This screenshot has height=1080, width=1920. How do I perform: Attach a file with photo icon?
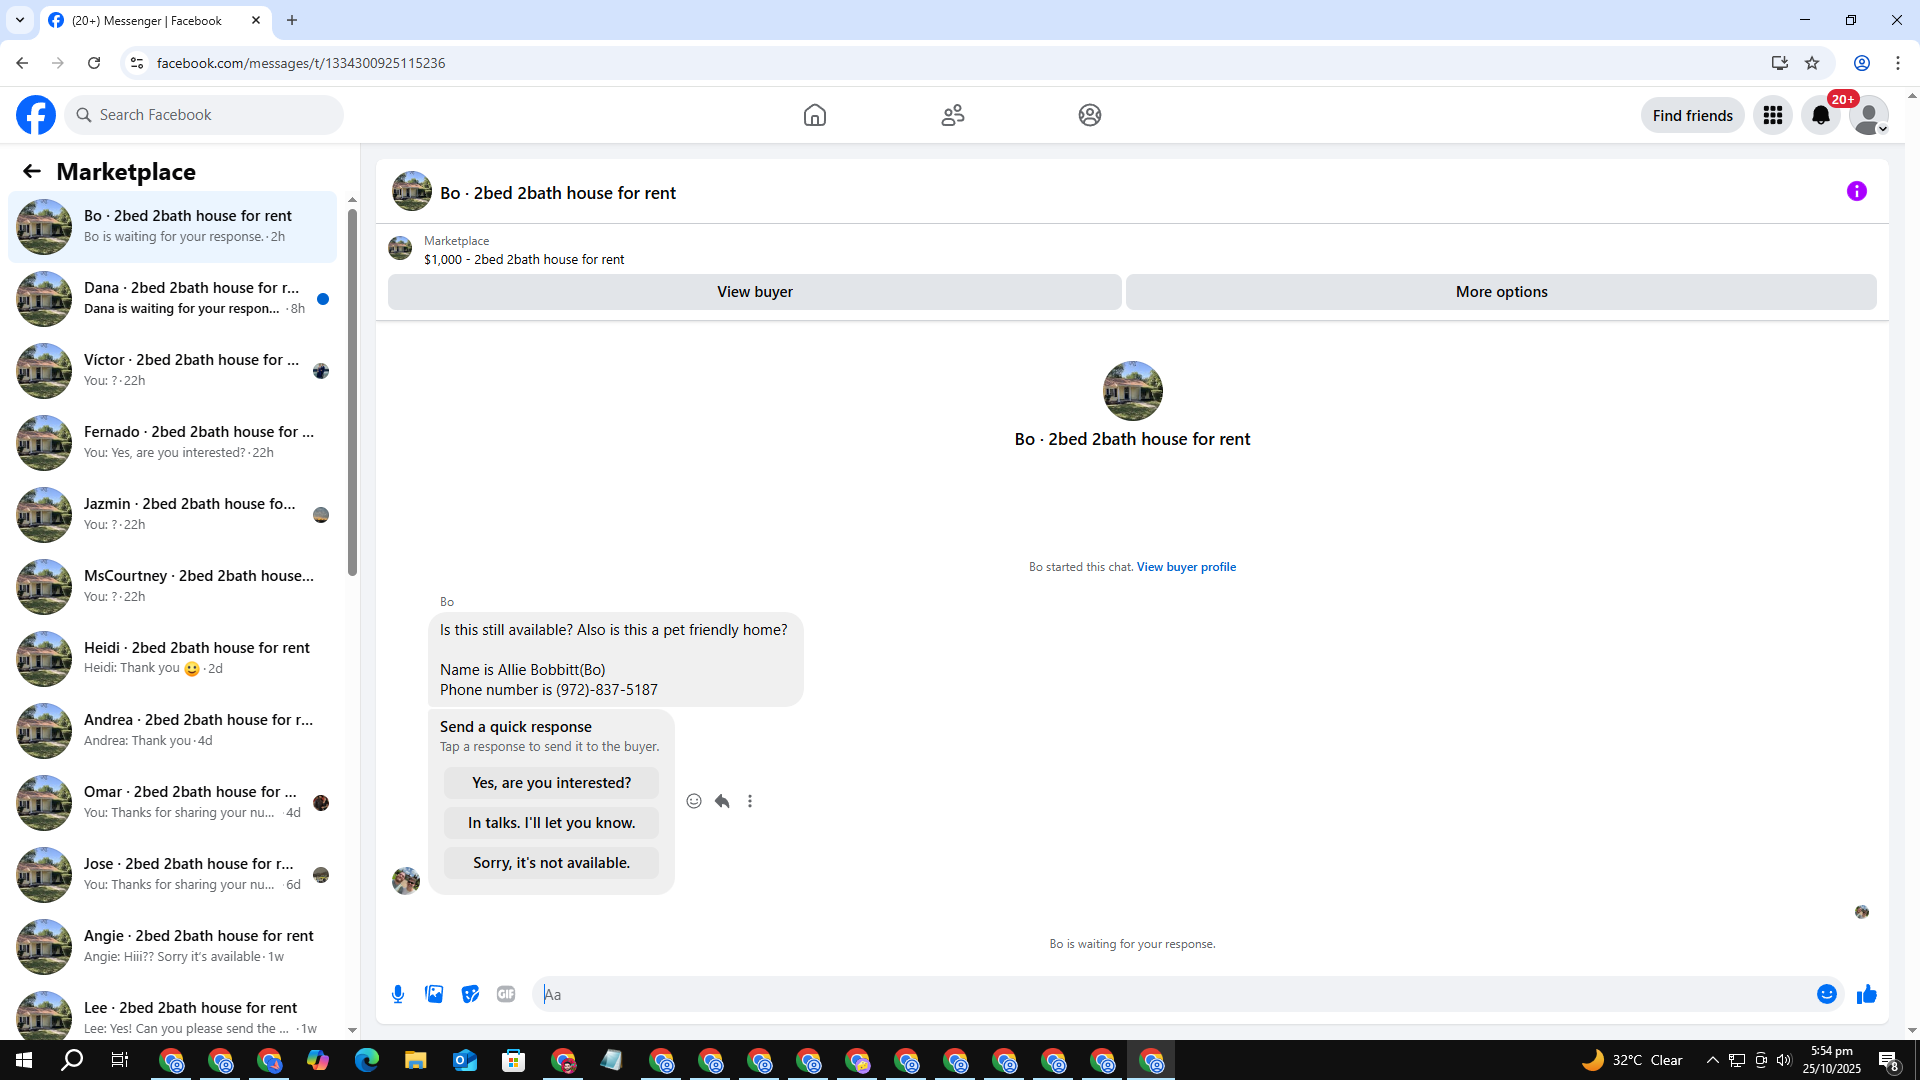click(x=434, y=994)
